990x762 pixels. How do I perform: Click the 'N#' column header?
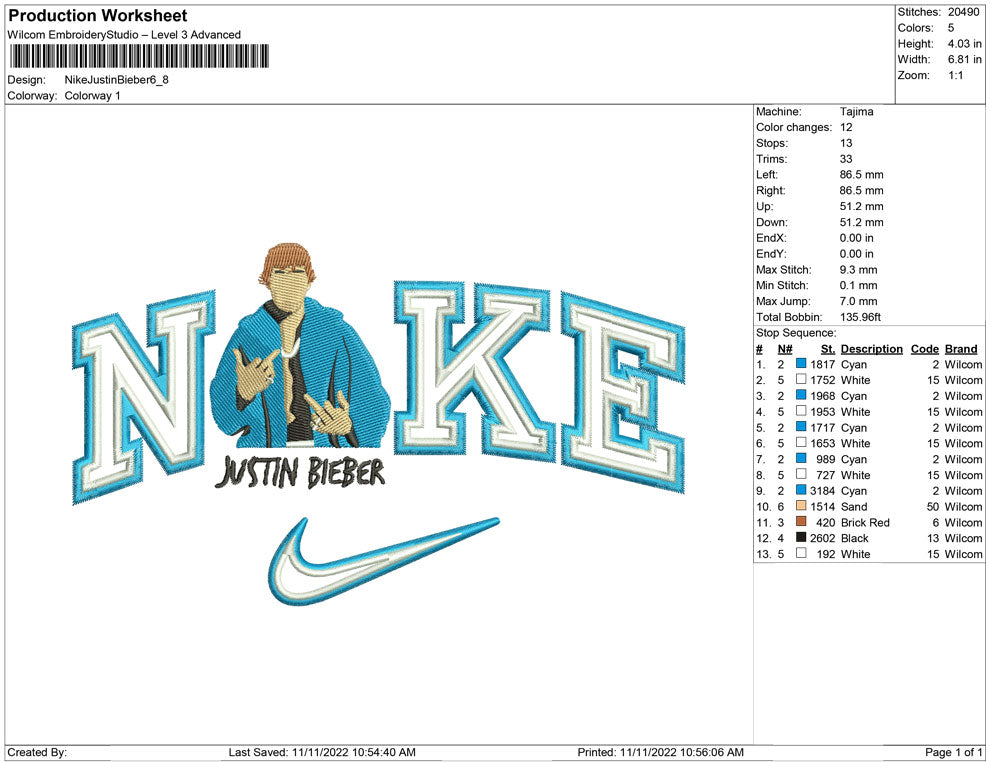(785, 348)
